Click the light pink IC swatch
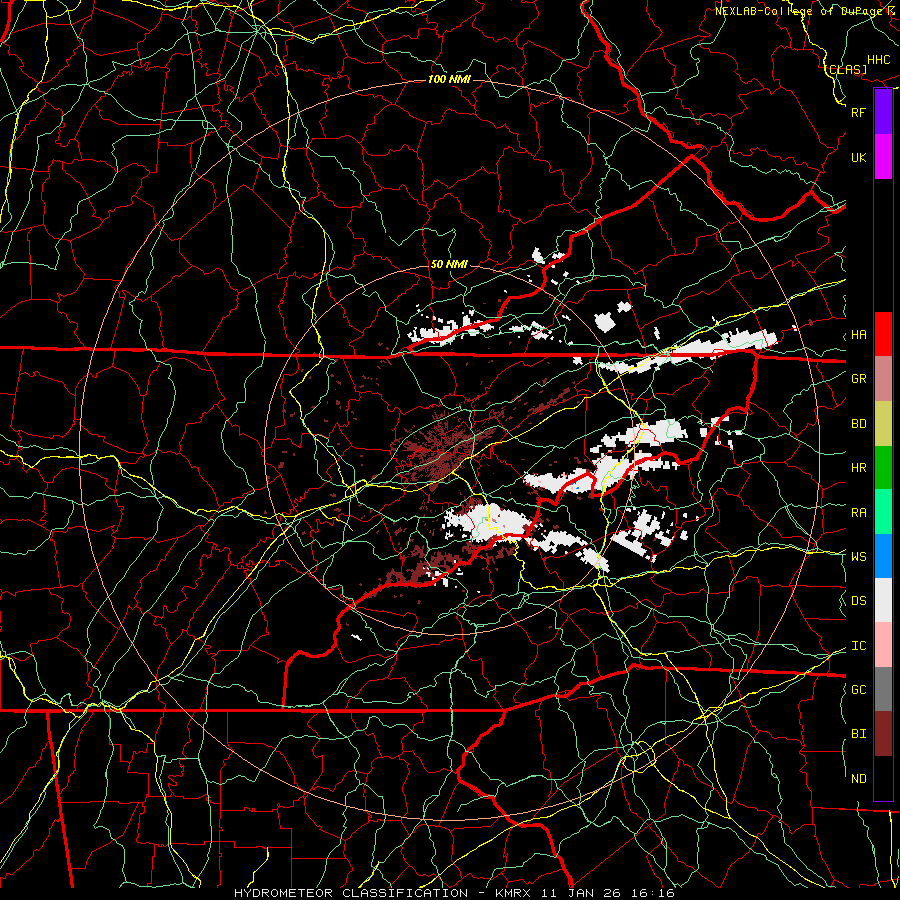The width and height of the screenshot is (900, 900). (883, 645)
